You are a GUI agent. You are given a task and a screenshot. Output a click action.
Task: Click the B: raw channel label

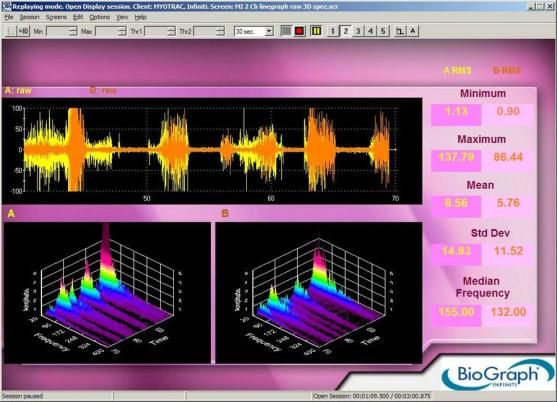103,90
